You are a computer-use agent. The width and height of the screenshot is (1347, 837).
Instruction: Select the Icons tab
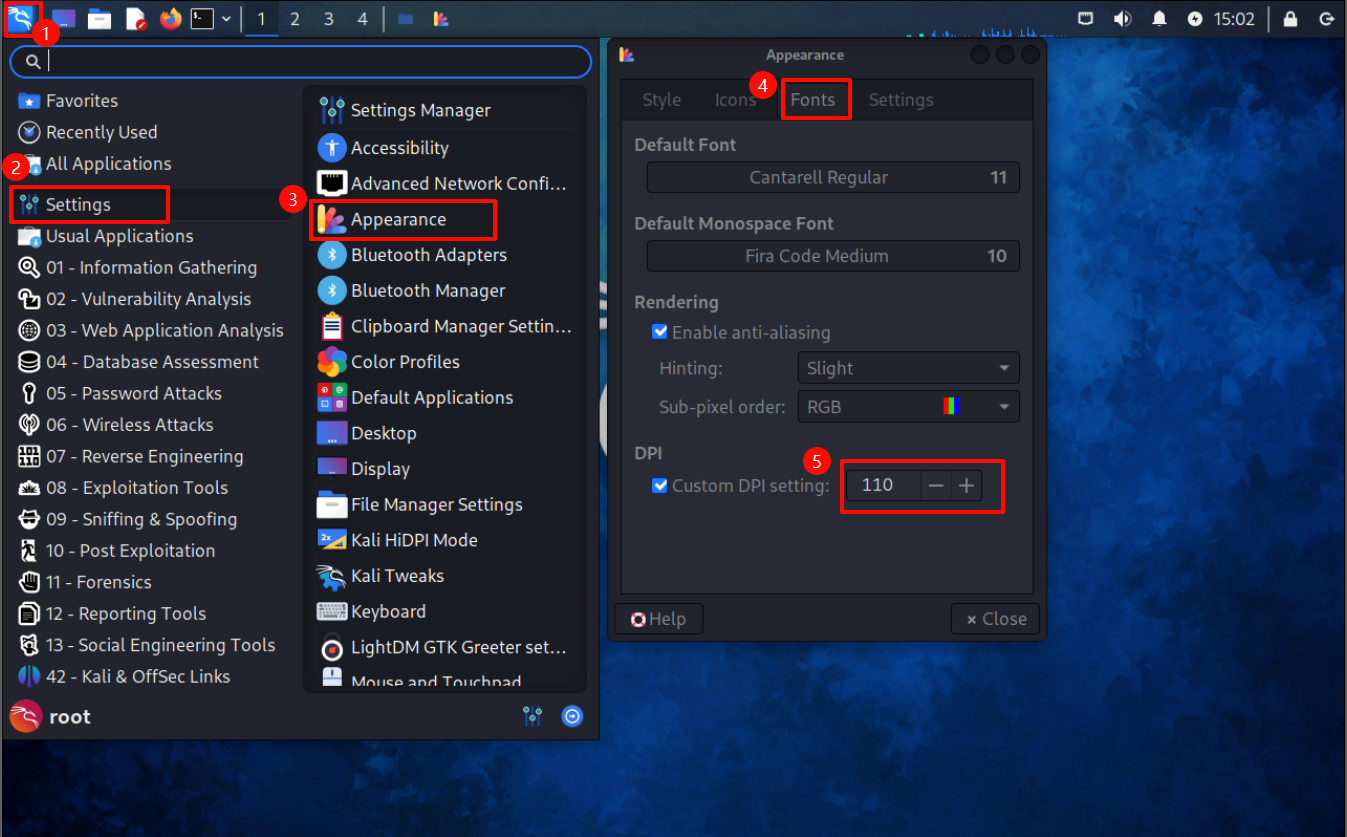point(735,100)
